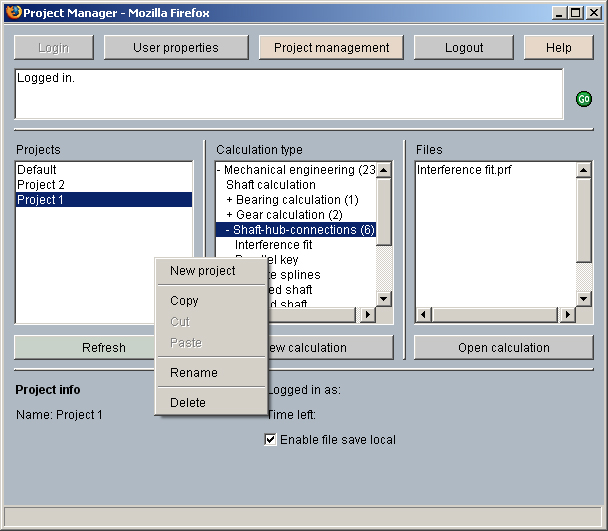
Task: Select Interference fit calculation type
Action: click(x=273, y=245)
